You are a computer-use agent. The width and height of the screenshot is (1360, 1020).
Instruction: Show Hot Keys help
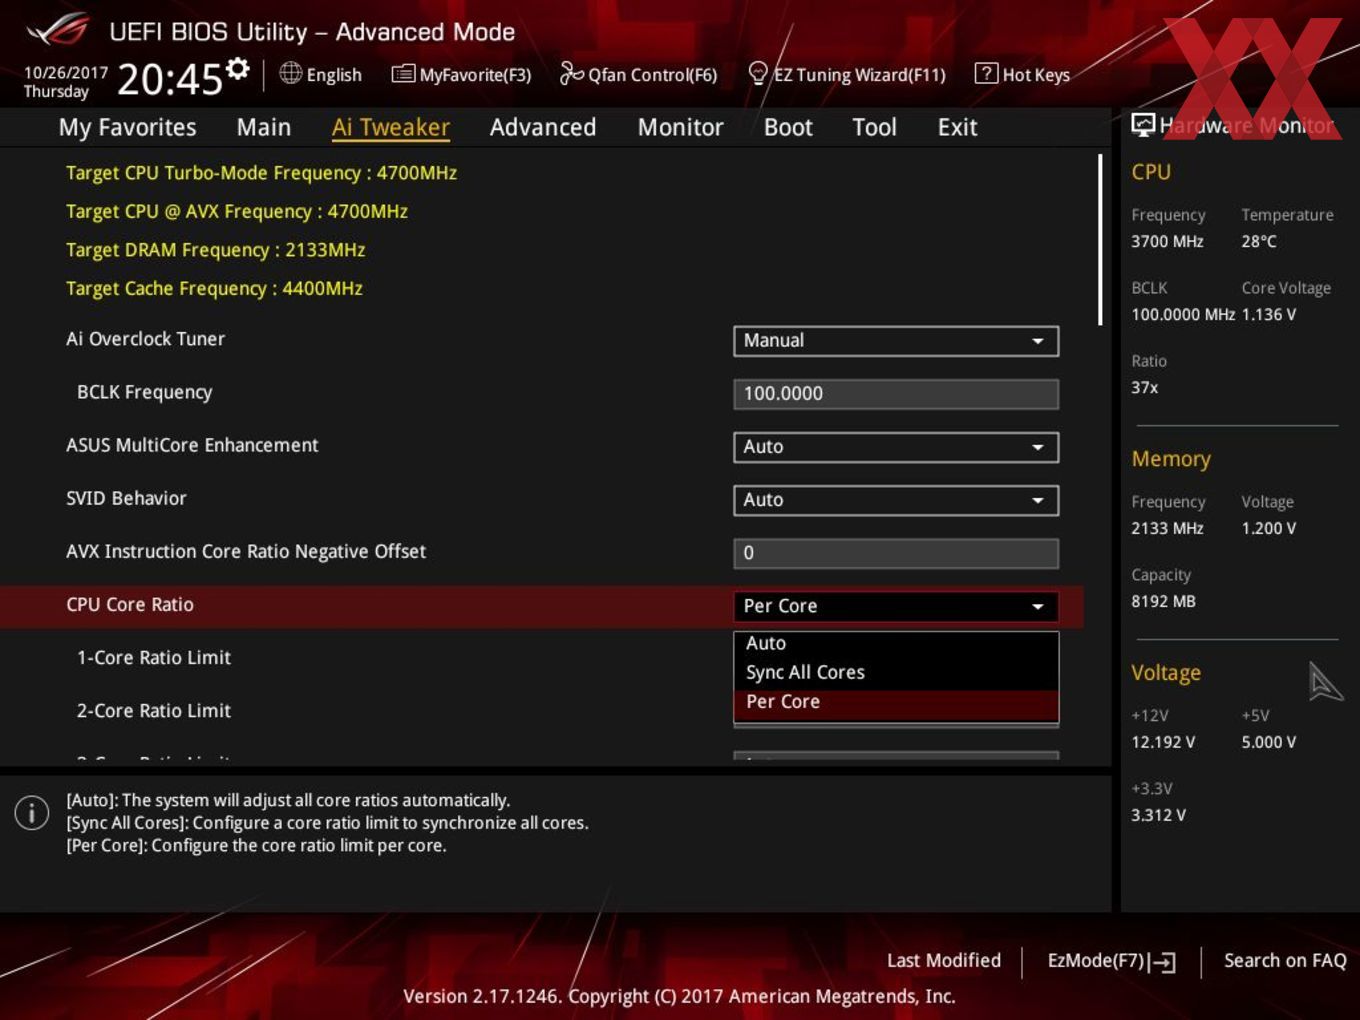(x=1022, y=75)
